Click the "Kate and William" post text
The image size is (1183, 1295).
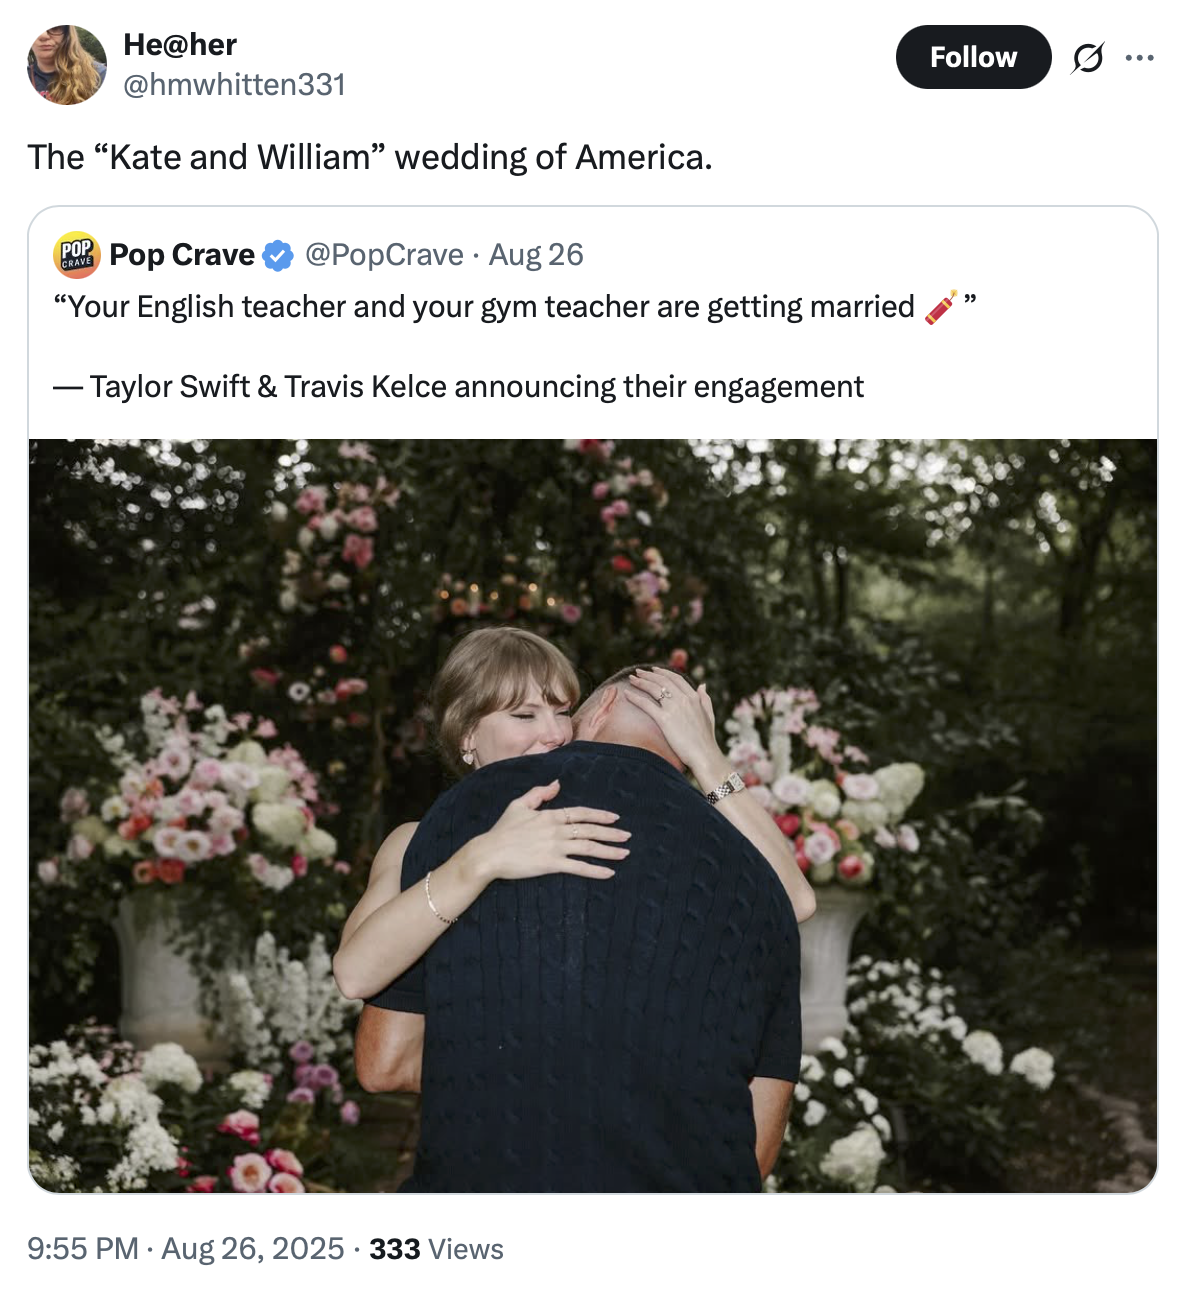370,158
